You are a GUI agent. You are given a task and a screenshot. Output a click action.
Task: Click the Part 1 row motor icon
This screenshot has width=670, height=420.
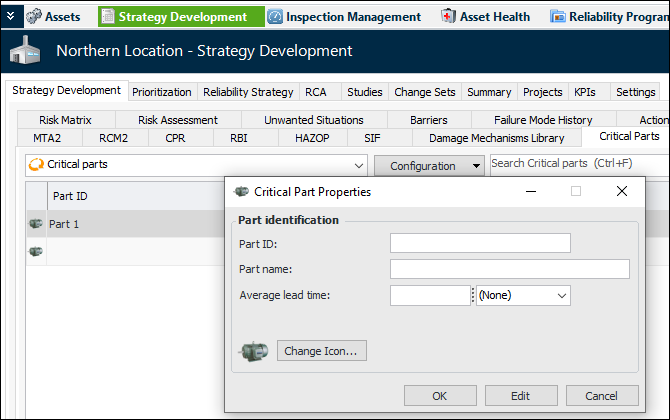point(36,224)
